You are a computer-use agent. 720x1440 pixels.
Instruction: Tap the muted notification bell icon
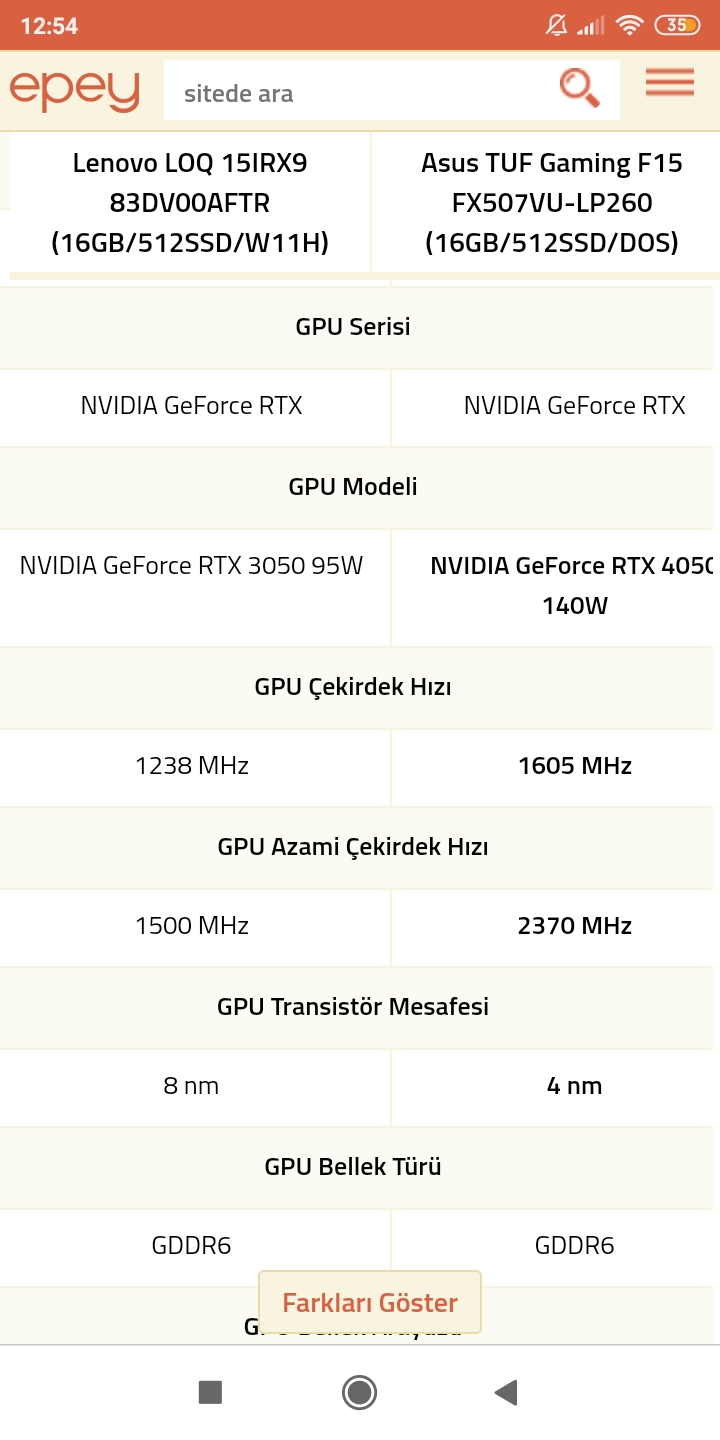(557, 26)
